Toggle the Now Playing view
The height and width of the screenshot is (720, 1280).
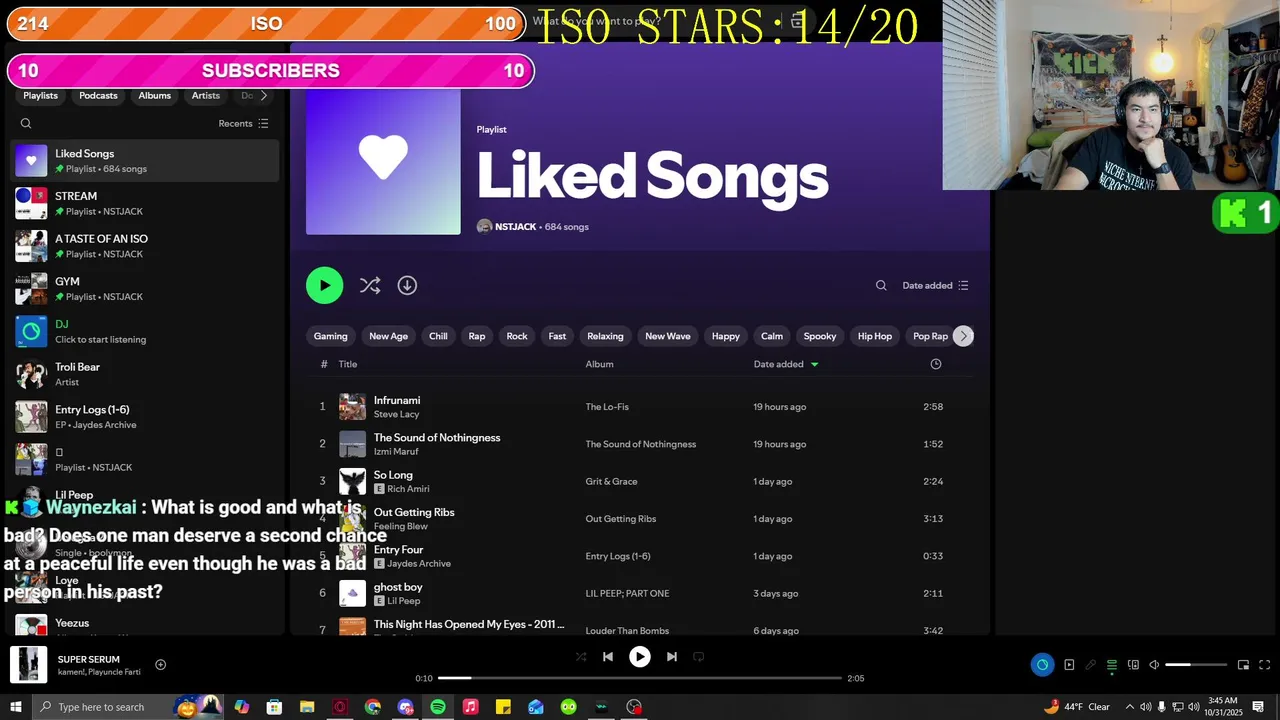[1069, 665]
